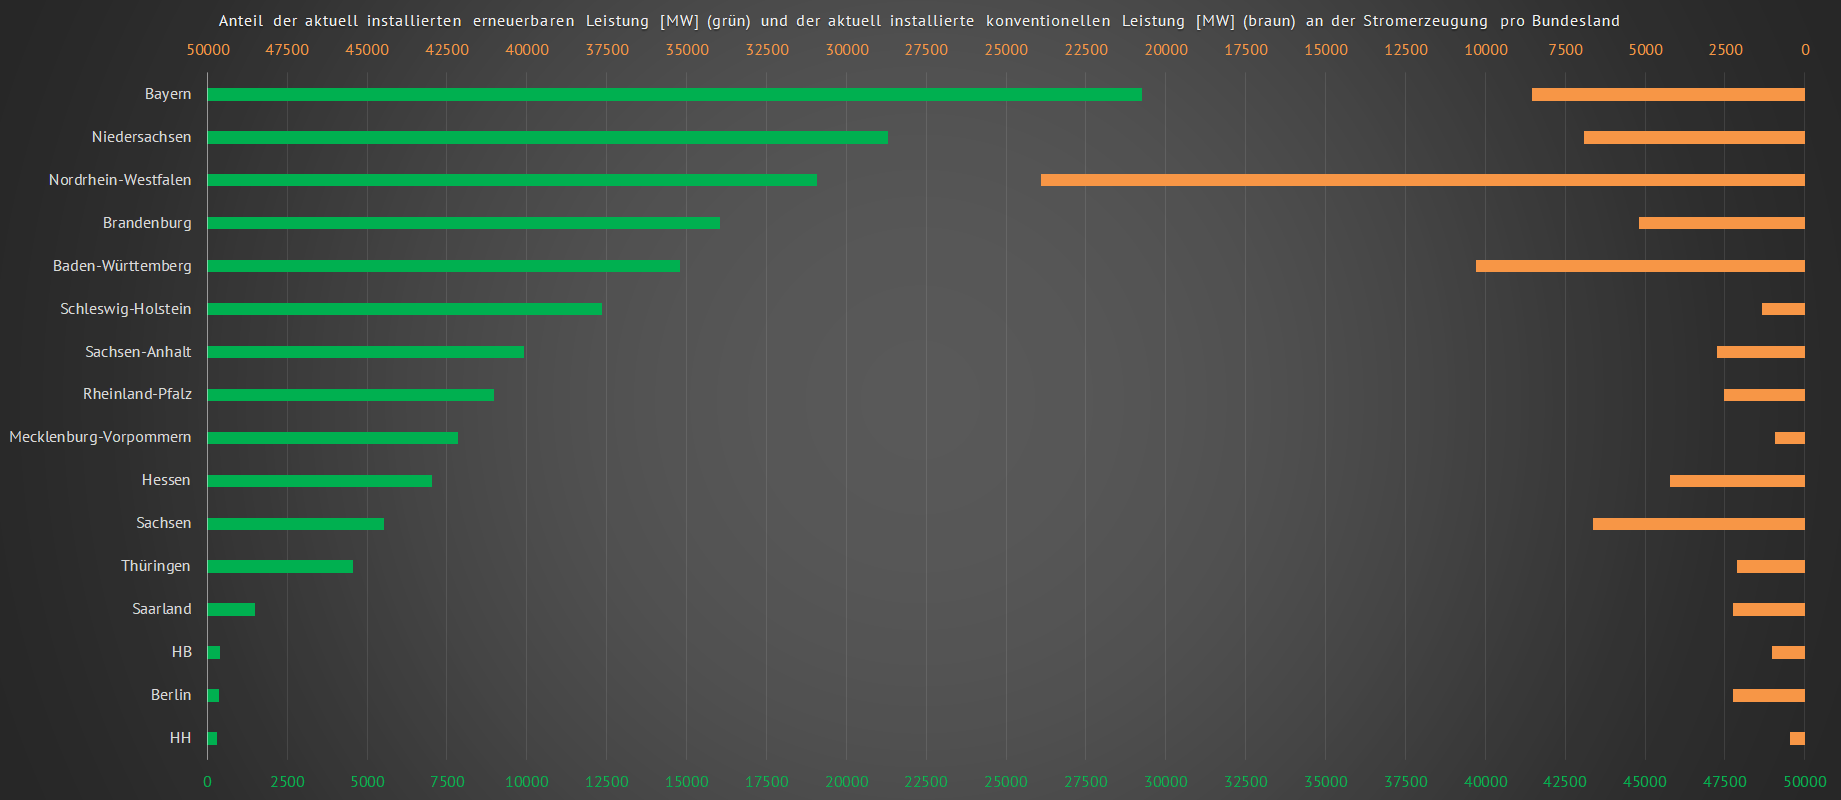This screenshot has height=800, width=1841.
Task: Click the green bar for Nordrhein-Westfalen
Action: (x=512, y=181)
